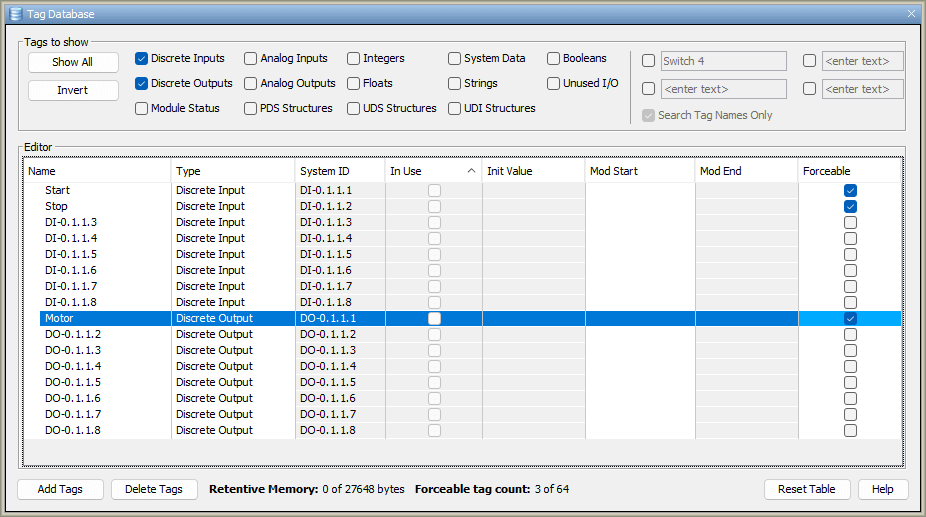Screen dimensions: 926x517
Task: Check Forceable for DO-0.1.1.2
Action: click(850, 334)
